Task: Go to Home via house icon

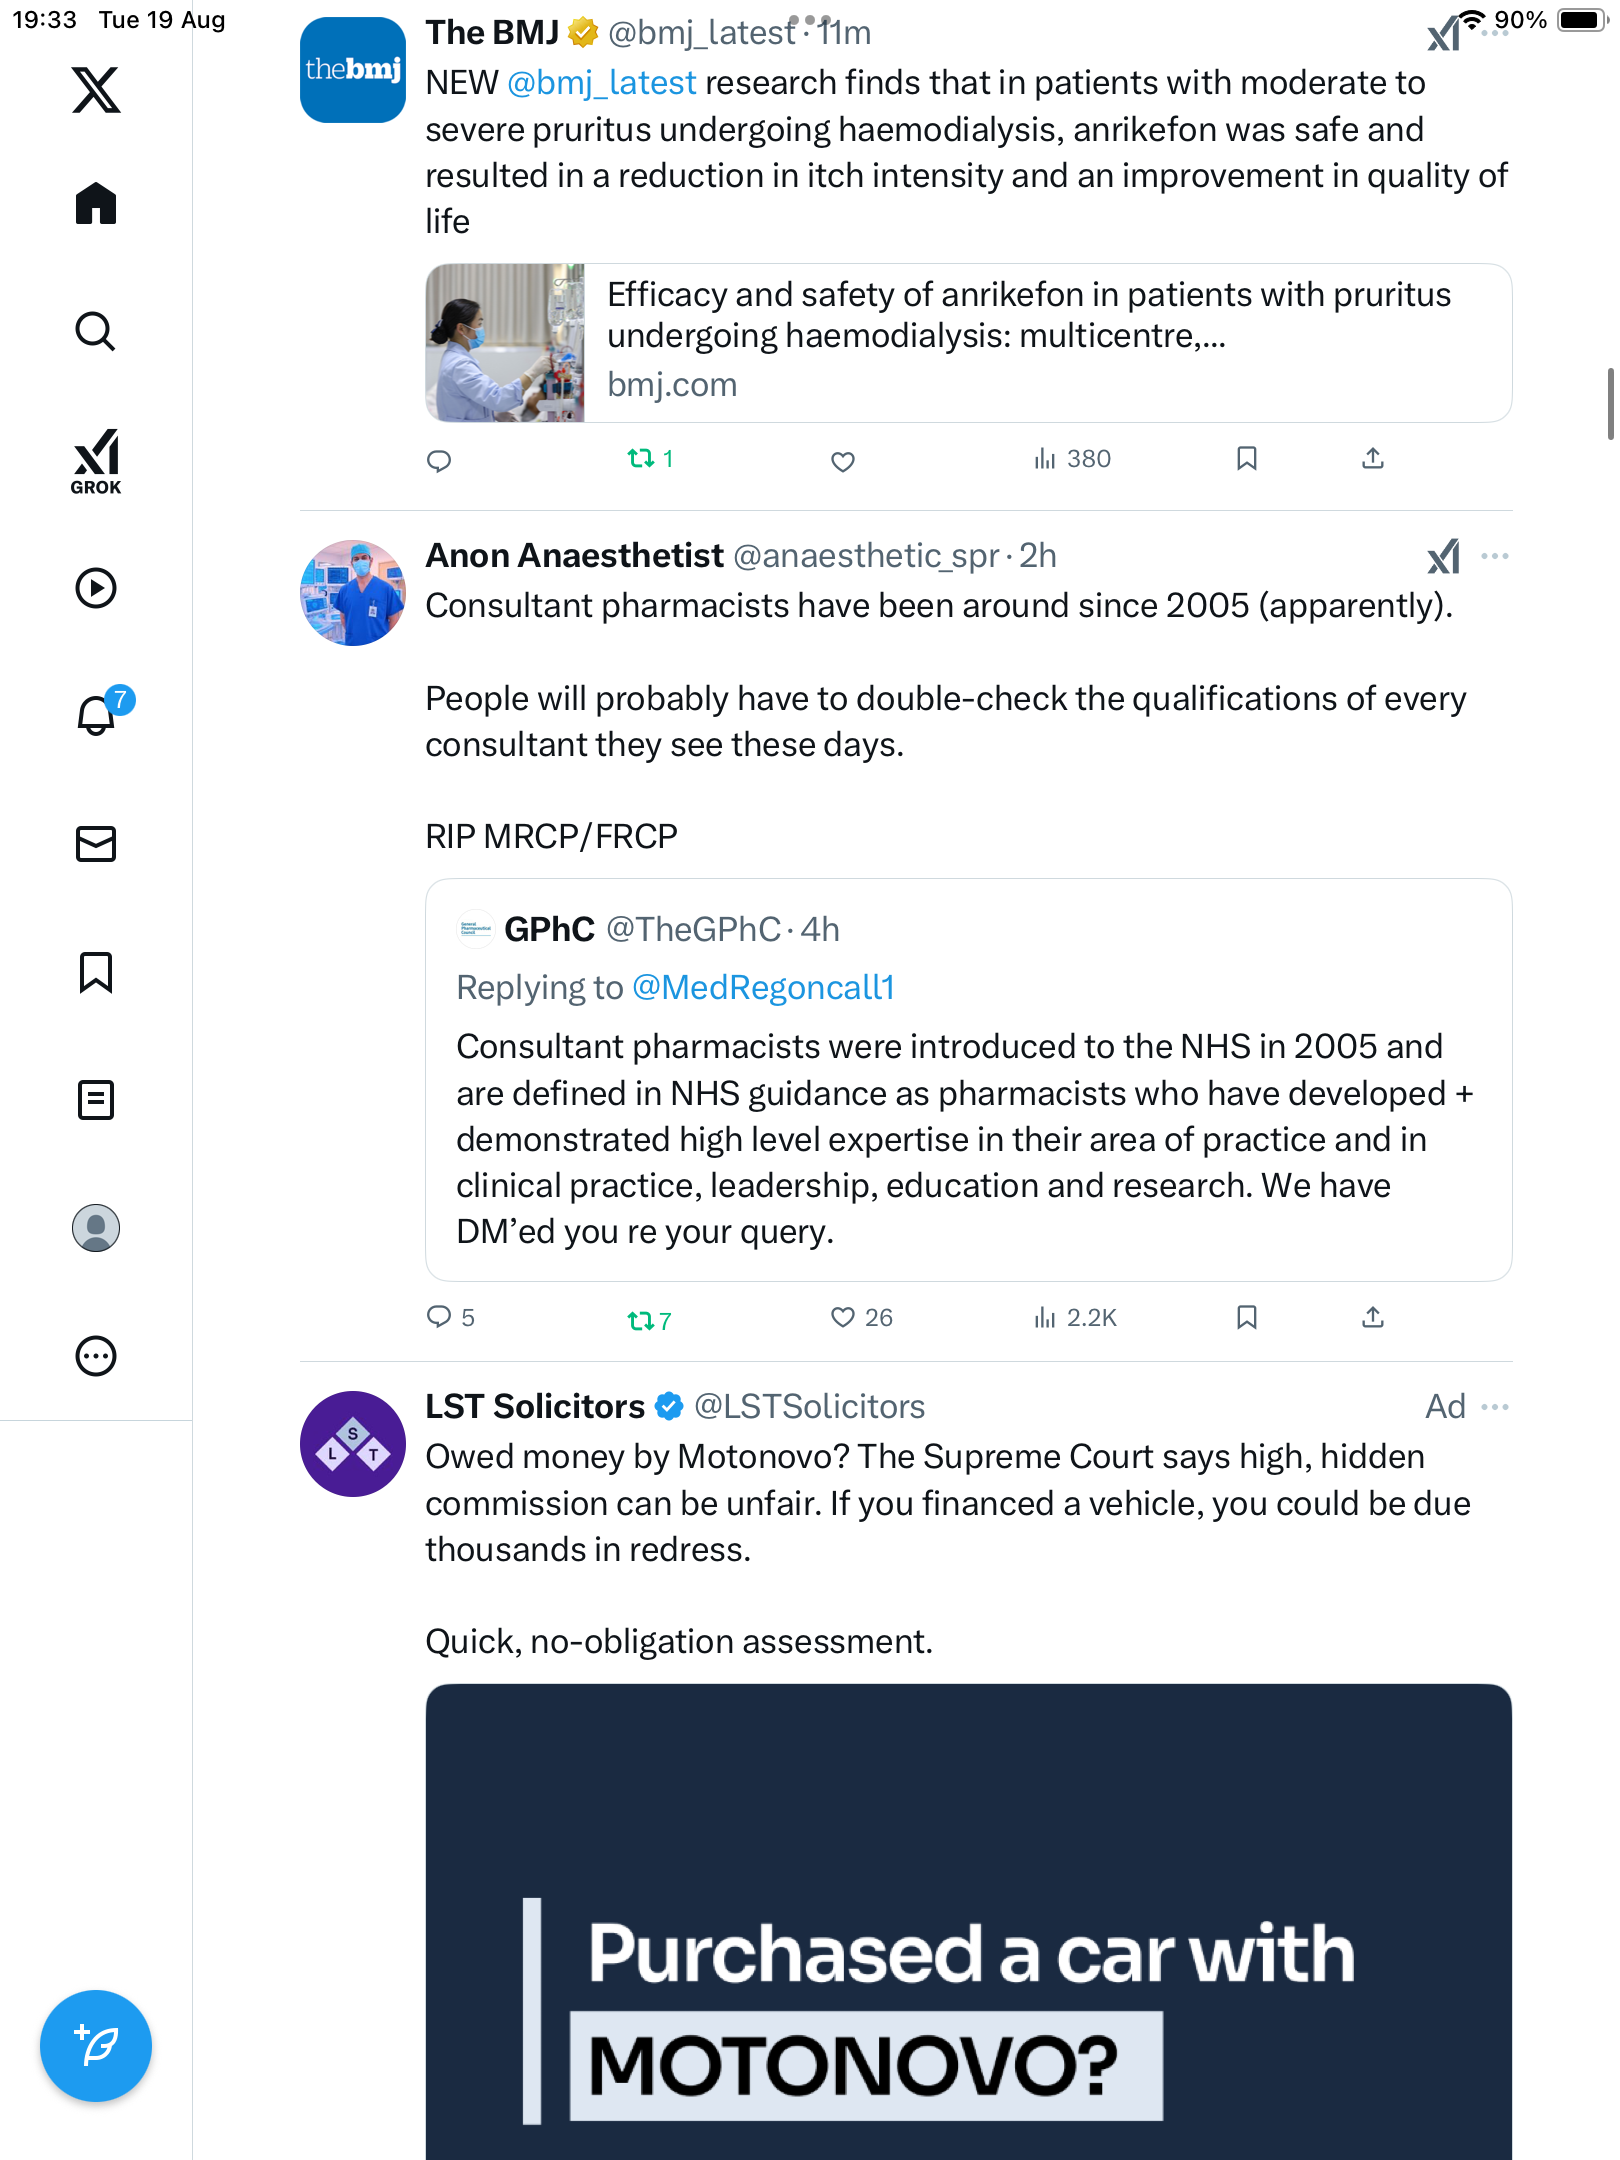Action: (96, 204)
